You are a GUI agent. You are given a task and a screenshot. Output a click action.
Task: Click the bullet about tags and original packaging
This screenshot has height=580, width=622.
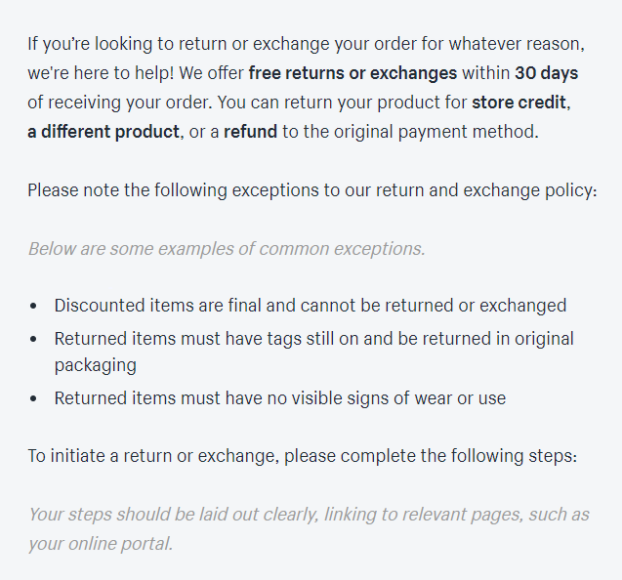tap(314, 352)
